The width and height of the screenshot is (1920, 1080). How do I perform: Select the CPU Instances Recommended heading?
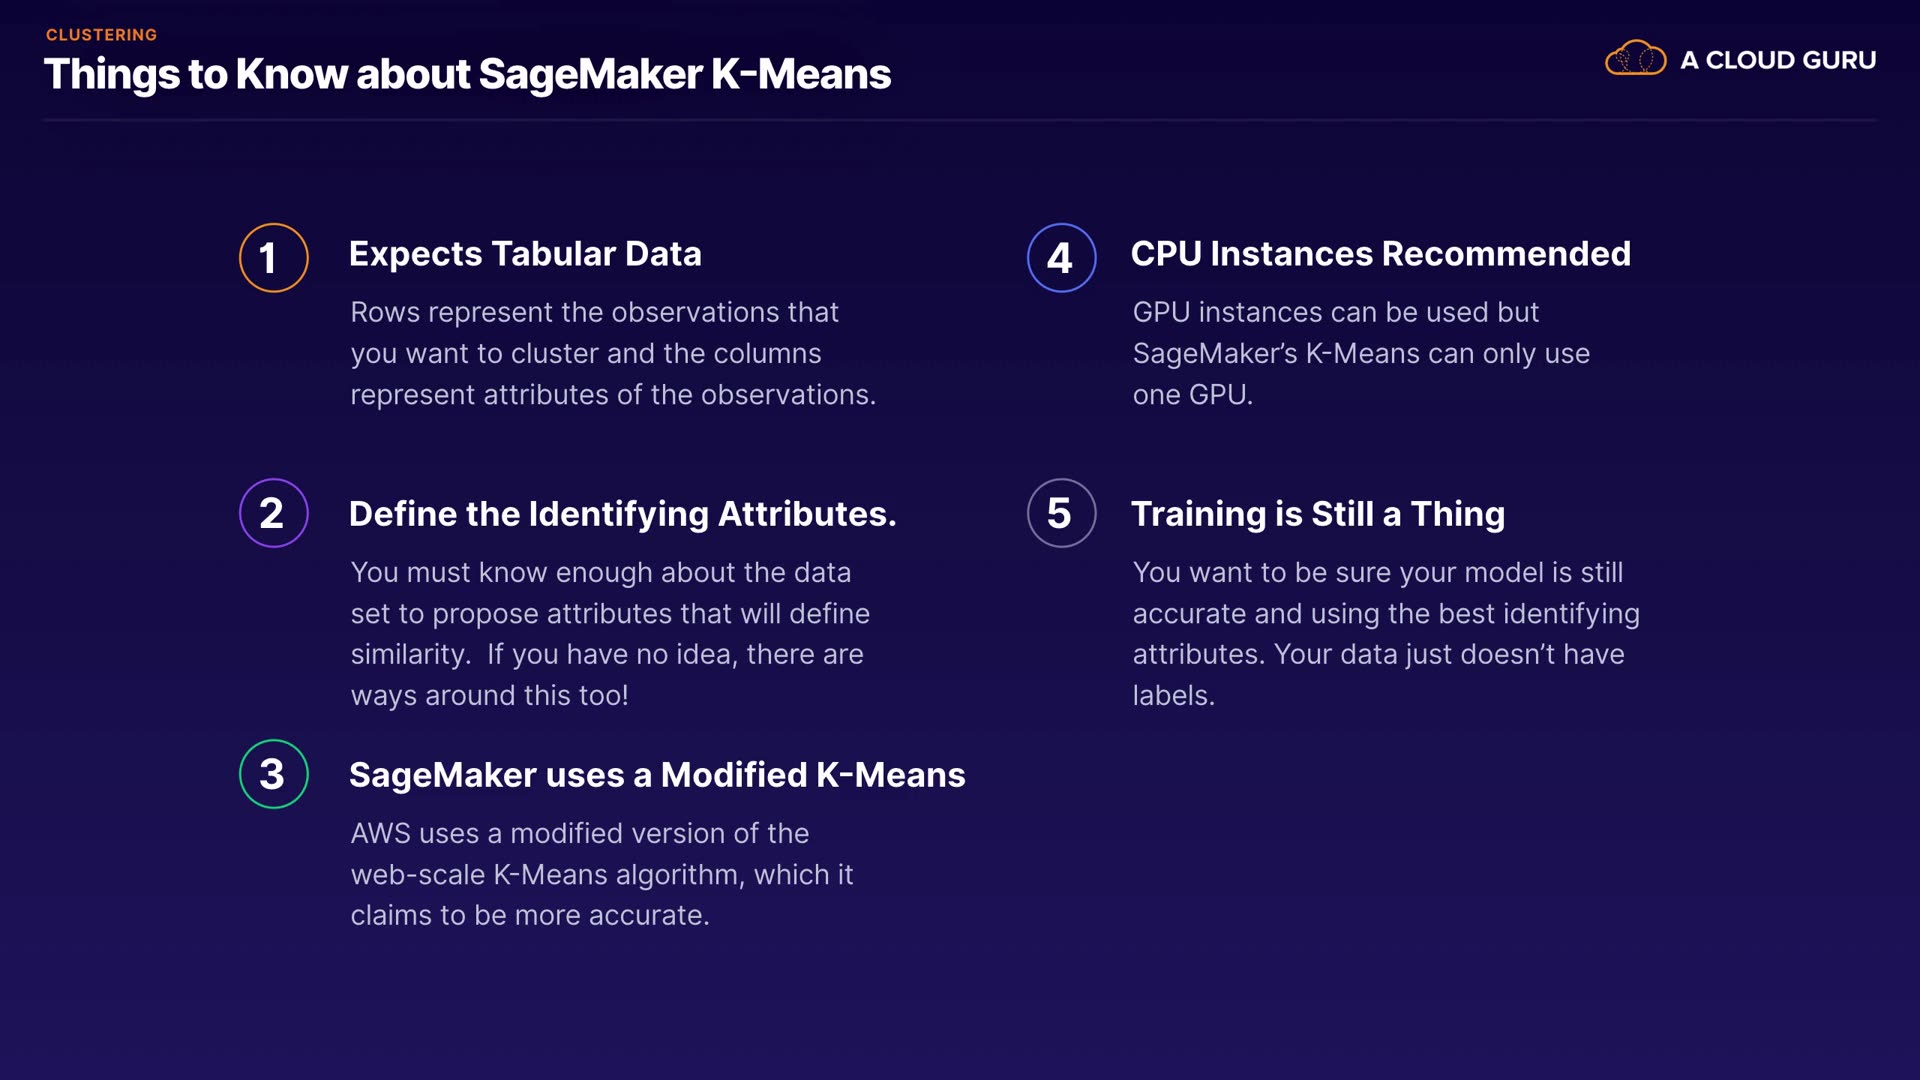click(x=1380, y=254)
